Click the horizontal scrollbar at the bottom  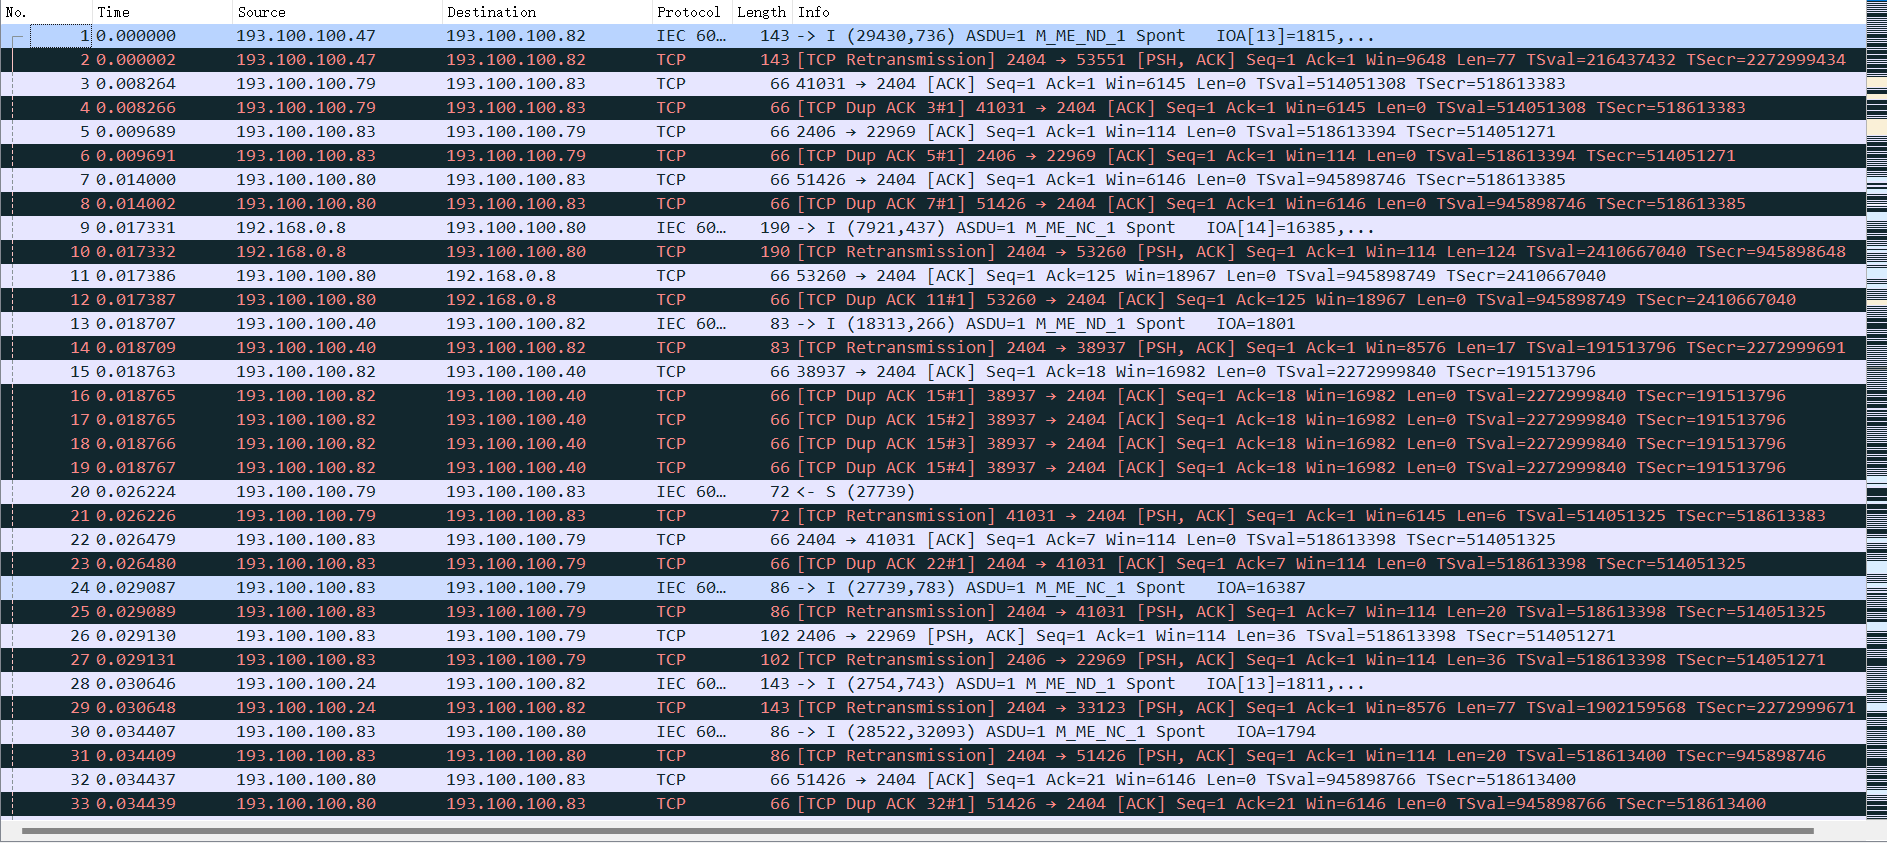click(x=917, y=830)
